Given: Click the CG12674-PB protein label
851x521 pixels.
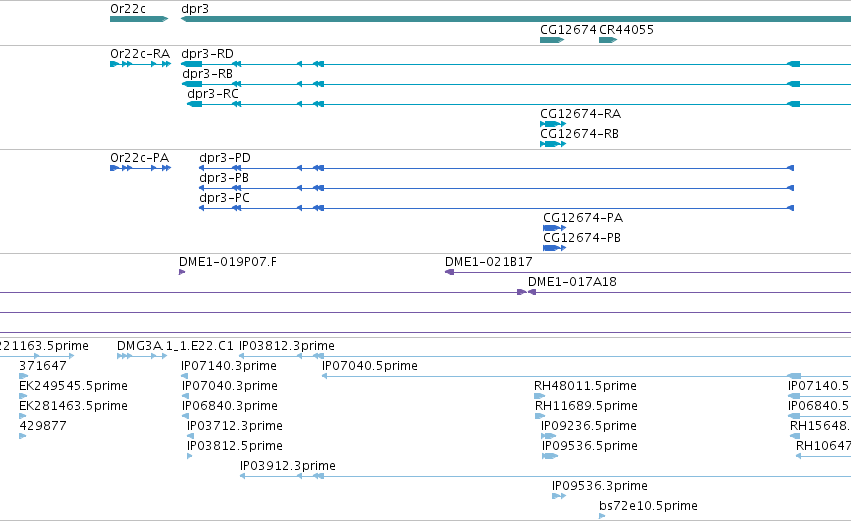Looking at the screenshot, I should [x=582, y=238].
